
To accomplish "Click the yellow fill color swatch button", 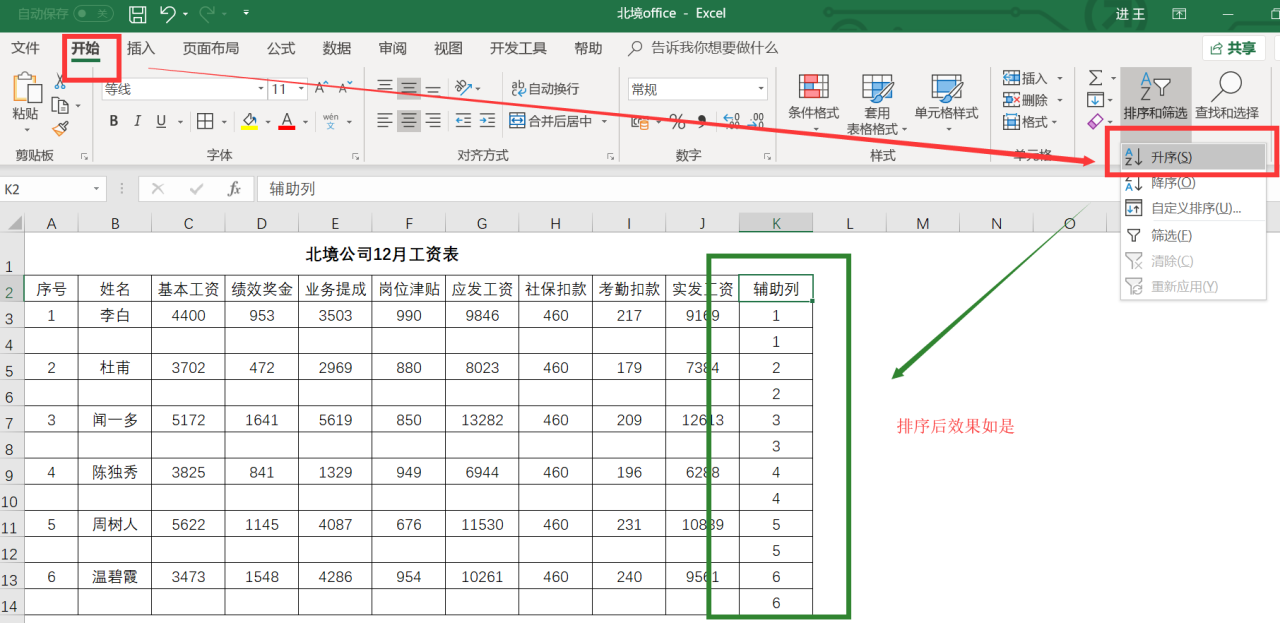I will point(250,121).
